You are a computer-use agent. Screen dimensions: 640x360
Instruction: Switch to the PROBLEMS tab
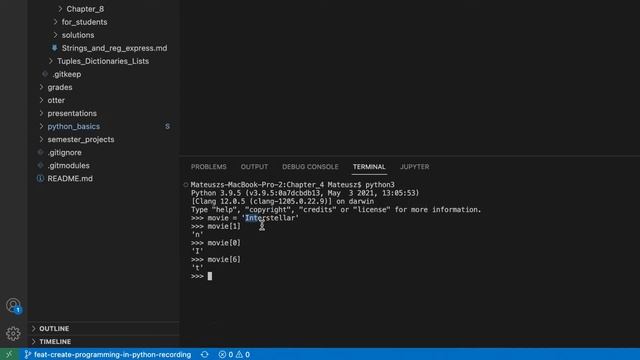click(209, 167)
